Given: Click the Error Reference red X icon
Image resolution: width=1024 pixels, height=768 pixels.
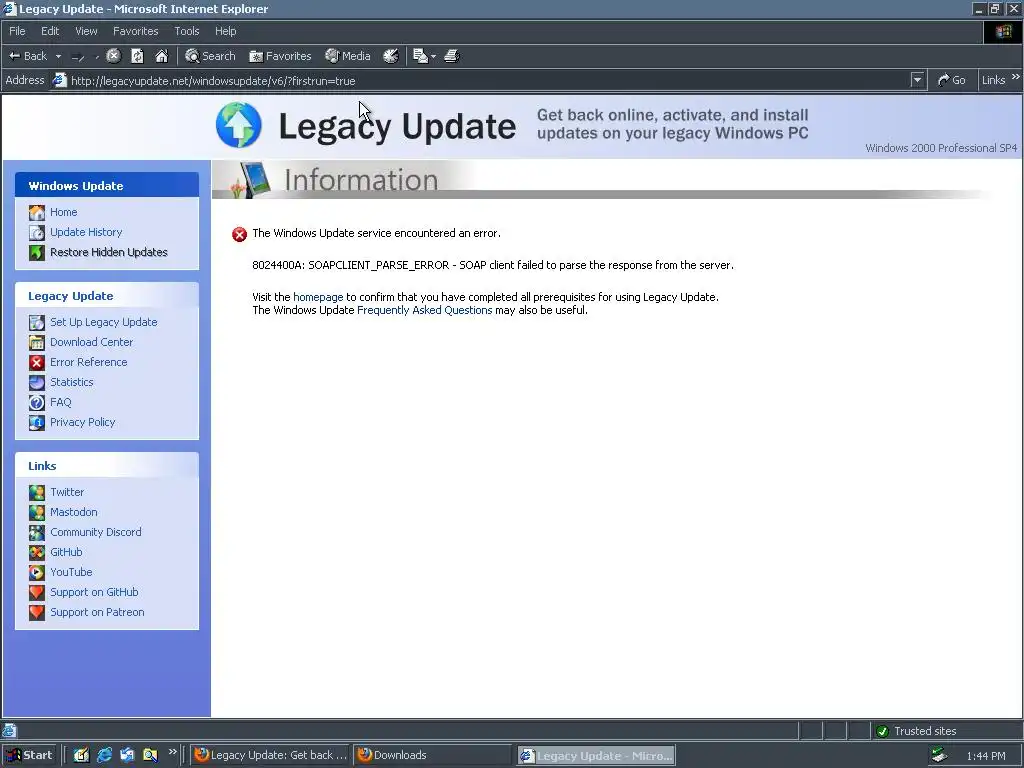Looking at the screenshot, I should click(37, 362).
